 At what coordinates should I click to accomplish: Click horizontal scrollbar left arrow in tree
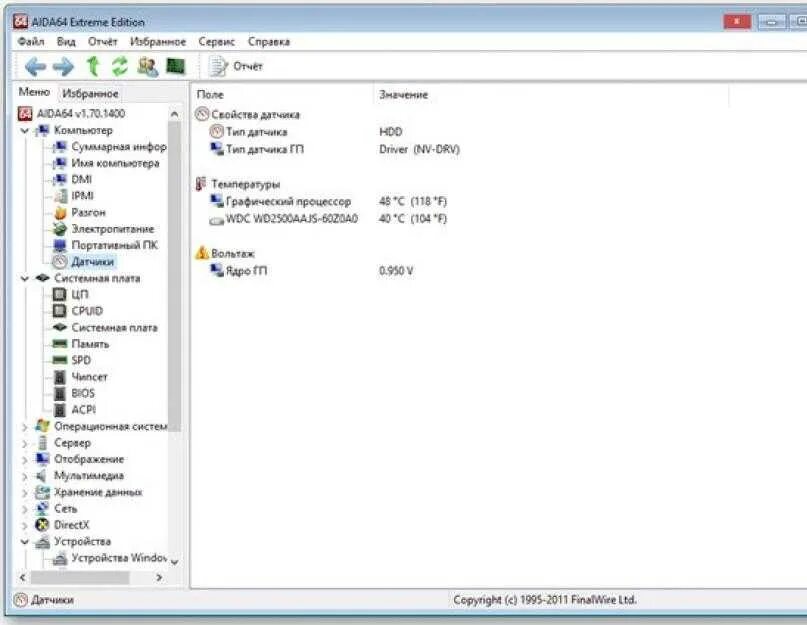click(23, 578)
